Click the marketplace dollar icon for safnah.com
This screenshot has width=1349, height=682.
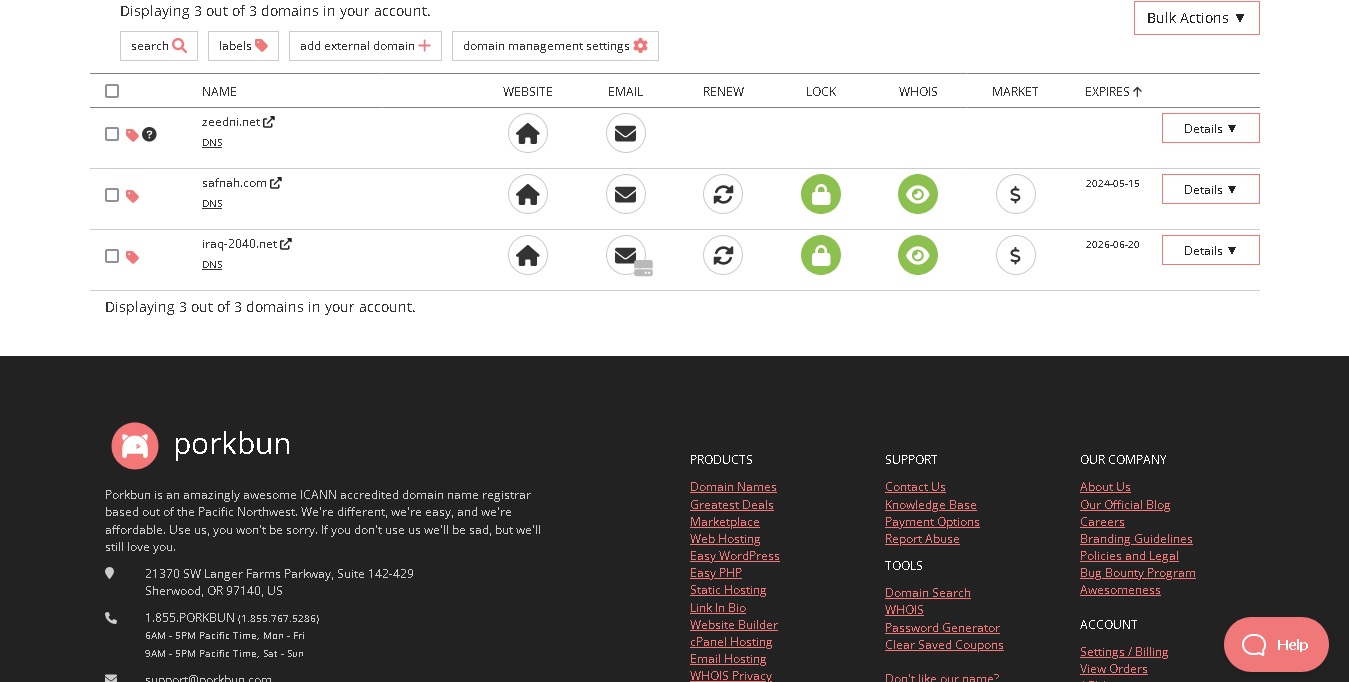pyautogui.click(x=1015, y=194)
